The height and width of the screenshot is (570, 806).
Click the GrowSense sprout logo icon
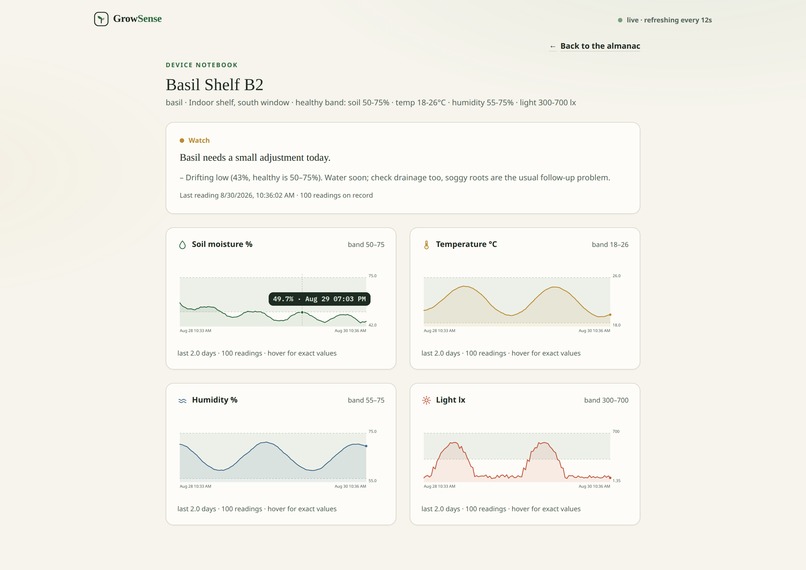[101, 19]
